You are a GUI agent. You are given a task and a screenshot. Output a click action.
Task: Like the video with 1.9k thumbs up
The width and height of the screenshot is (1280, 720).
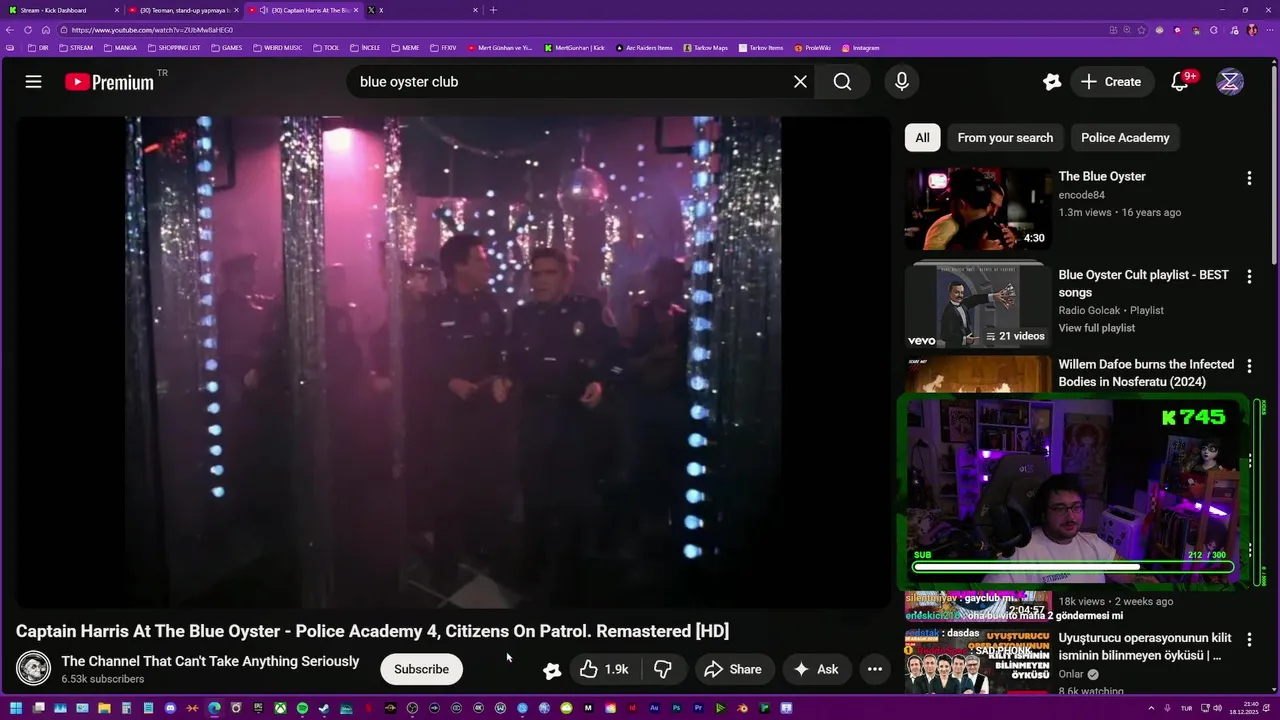pos(604,669)
